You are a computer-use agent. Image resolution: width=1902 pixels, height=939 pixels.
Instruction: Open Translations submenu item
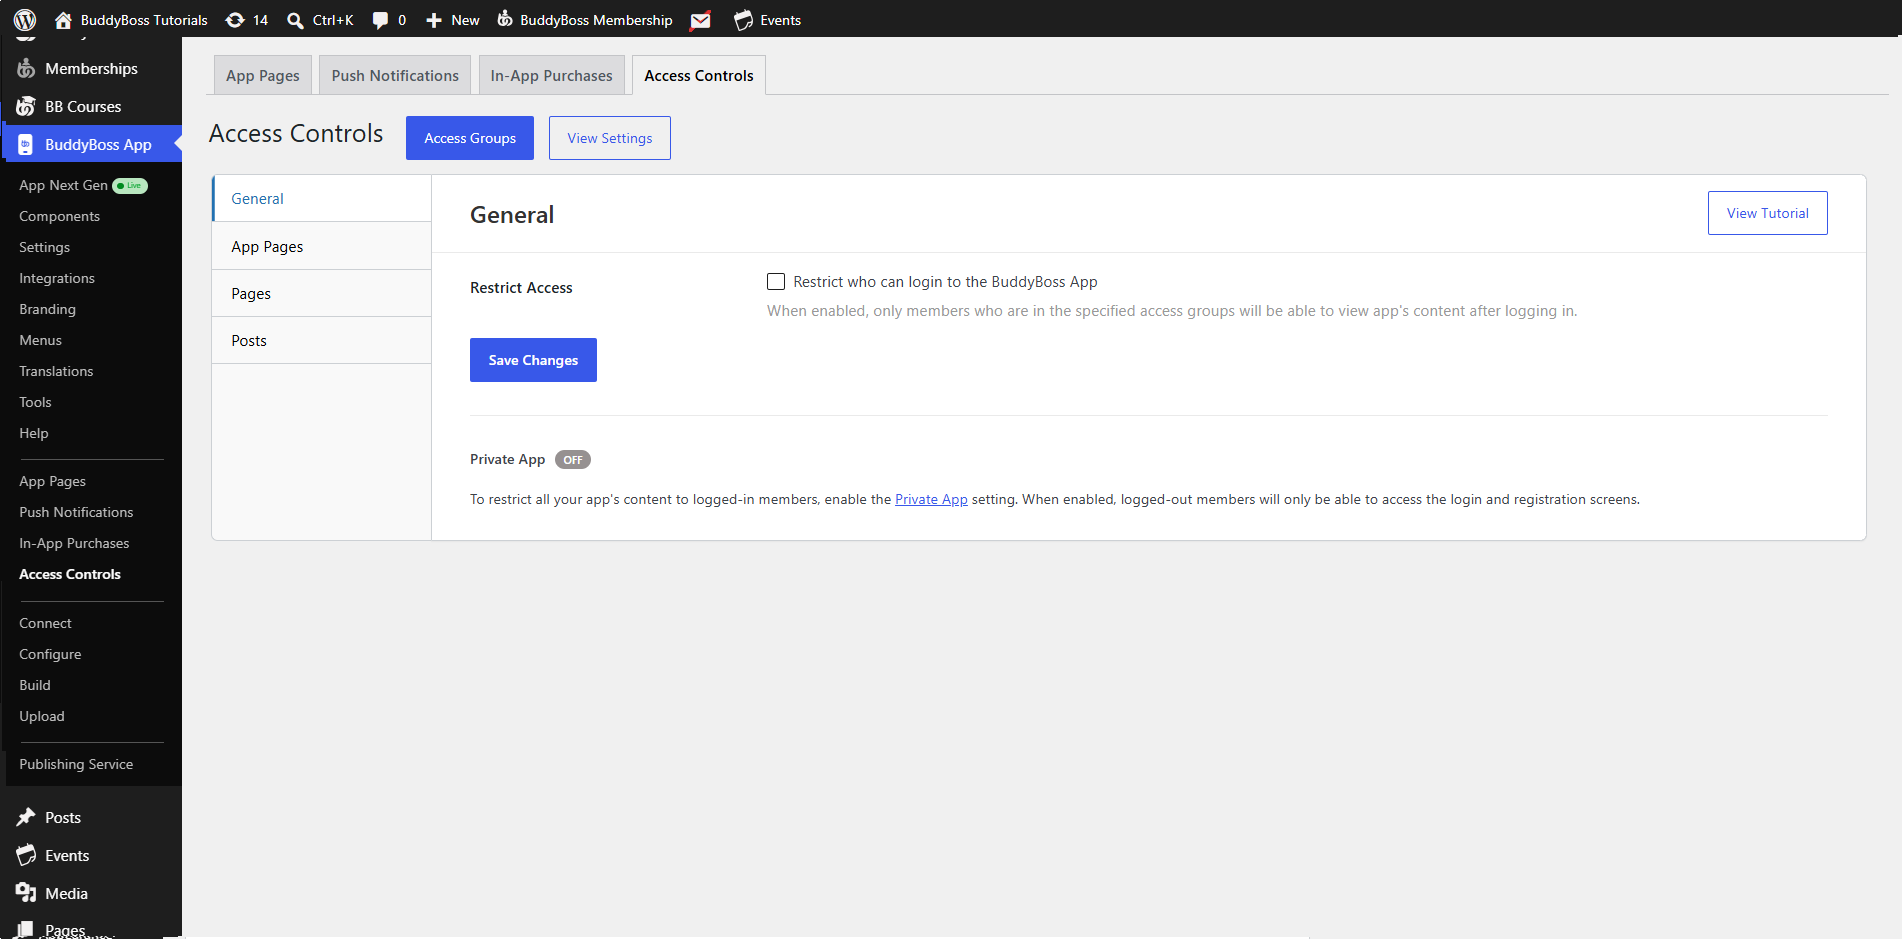56,371
